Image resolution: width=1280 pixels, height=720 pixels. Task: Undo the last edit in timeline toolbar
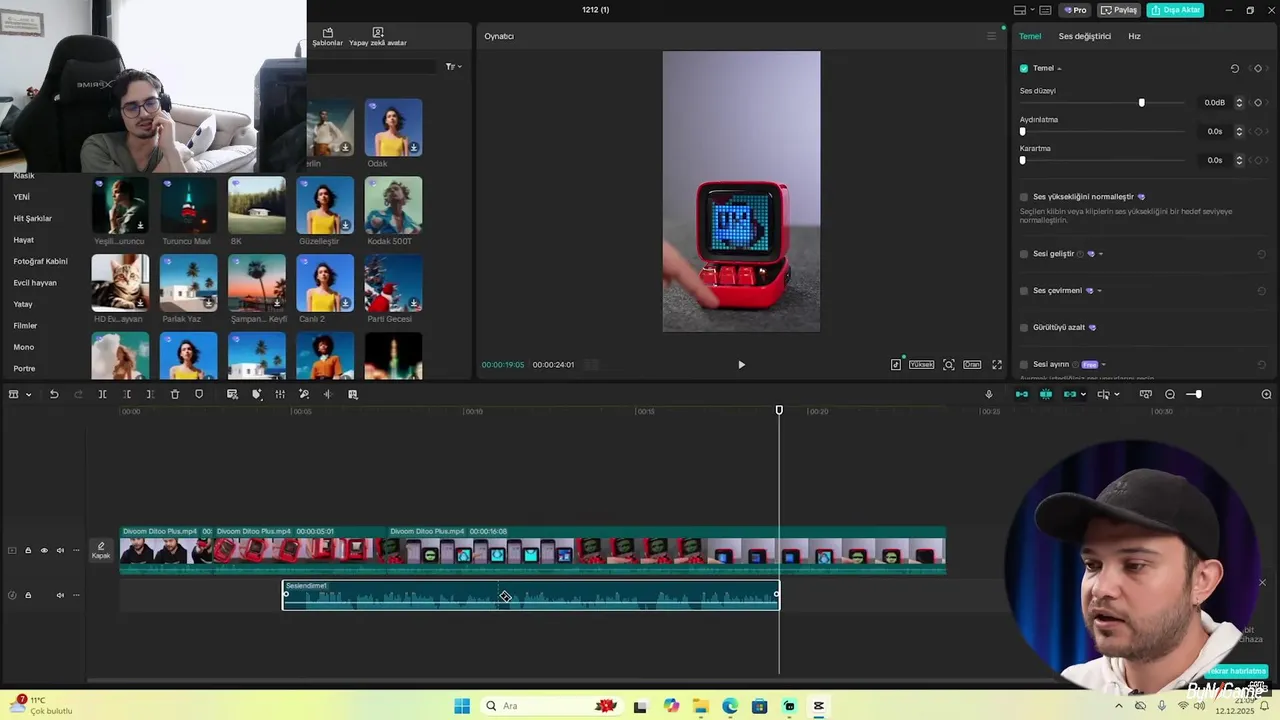54,395
